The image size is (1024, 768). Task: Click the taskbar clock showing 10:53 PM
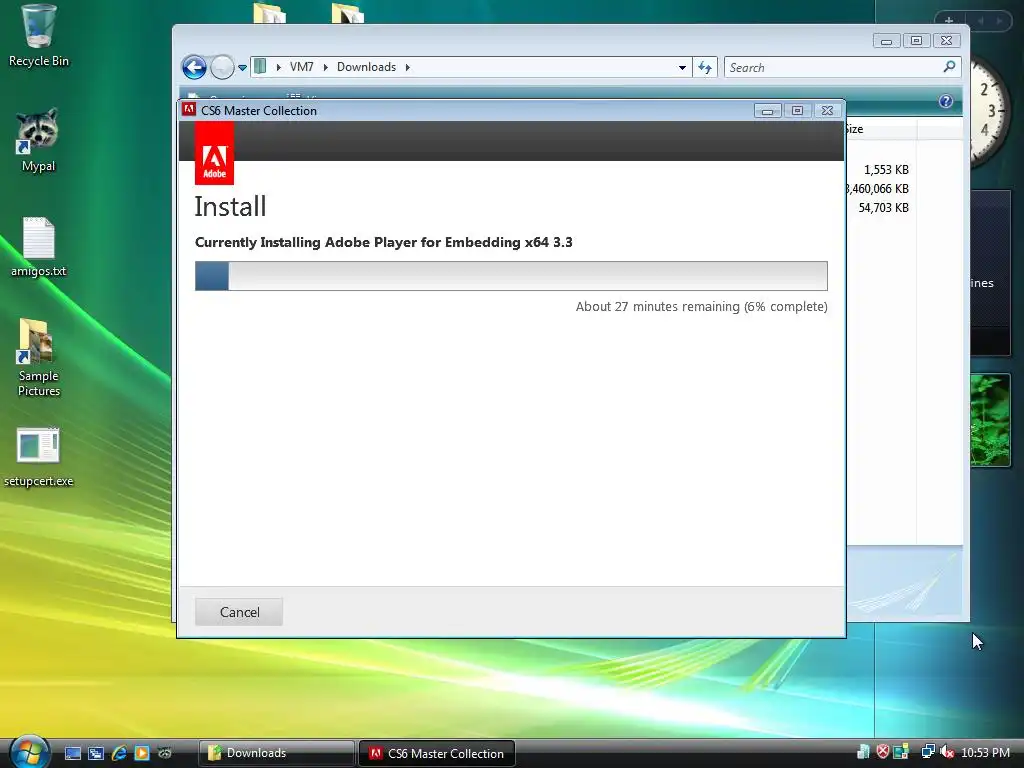tap(985, 752)
